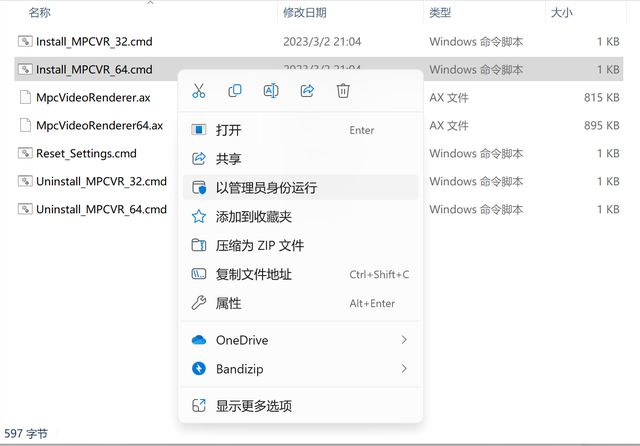Click the Delete trash can icon
The width and height of the screenshot is (640, 446).
[343, 91]
